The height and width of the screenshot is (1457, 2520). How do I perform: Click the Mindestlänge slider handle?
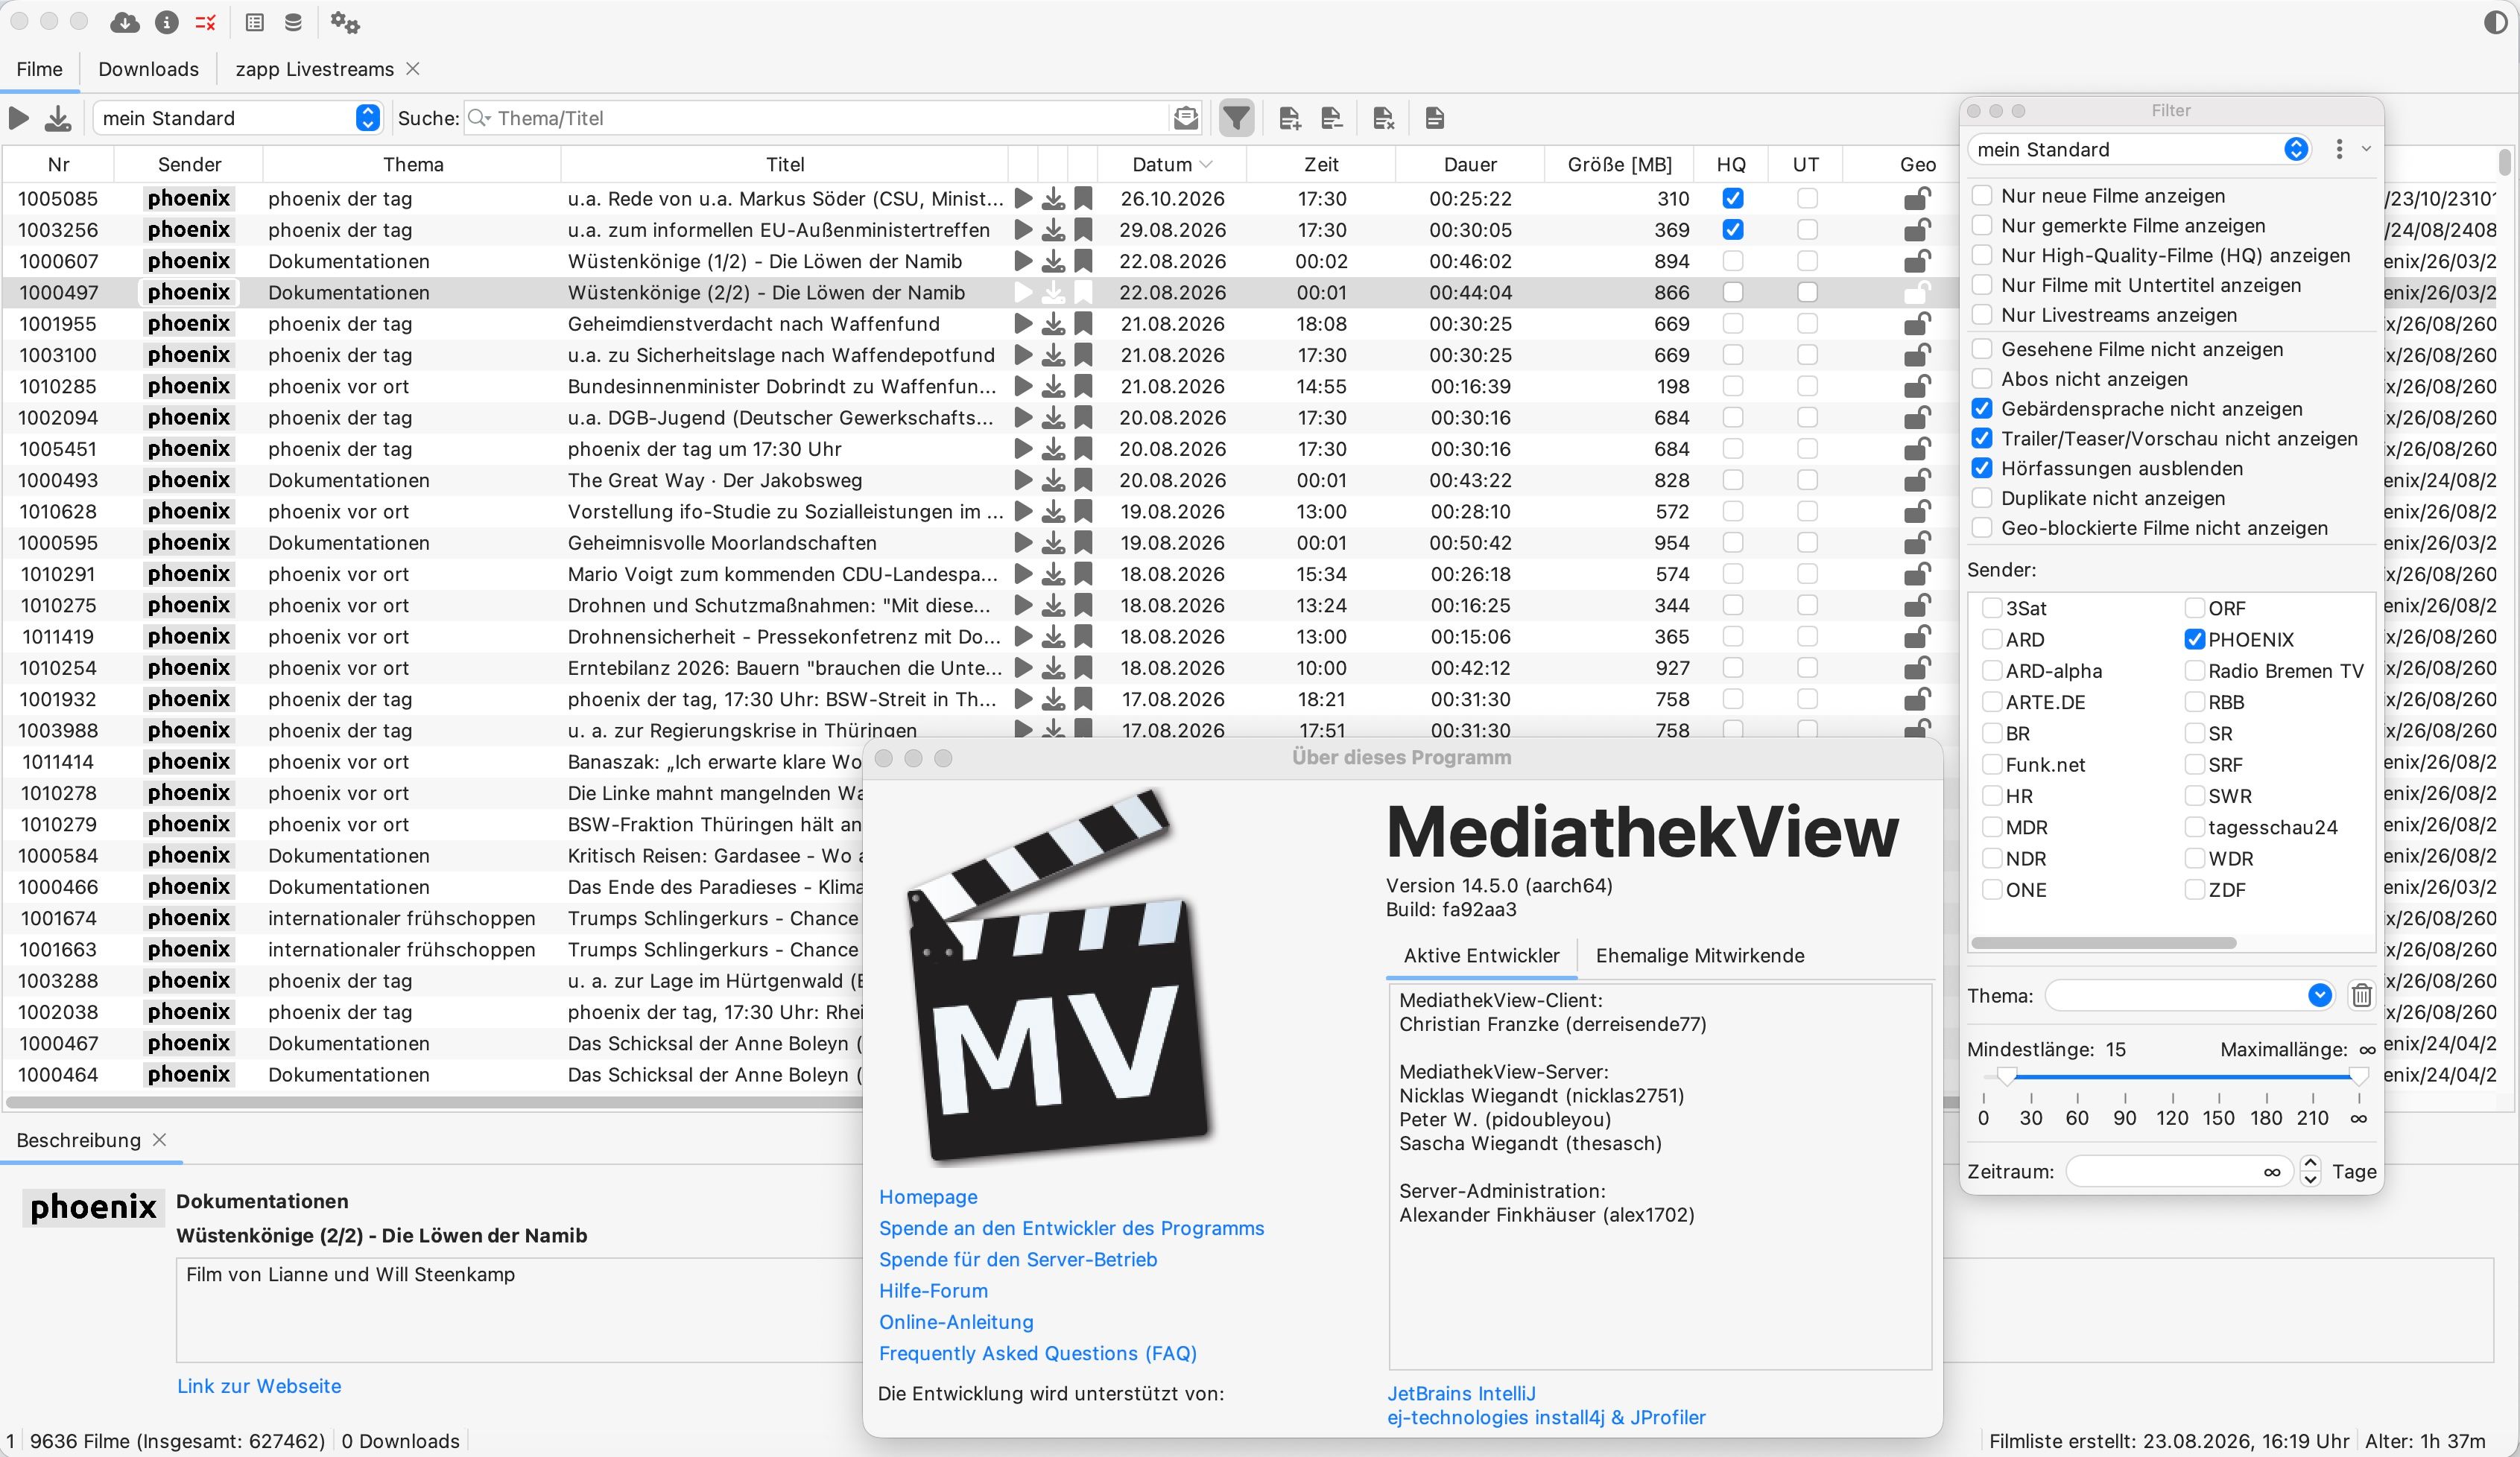(x=2006, y=1076)
